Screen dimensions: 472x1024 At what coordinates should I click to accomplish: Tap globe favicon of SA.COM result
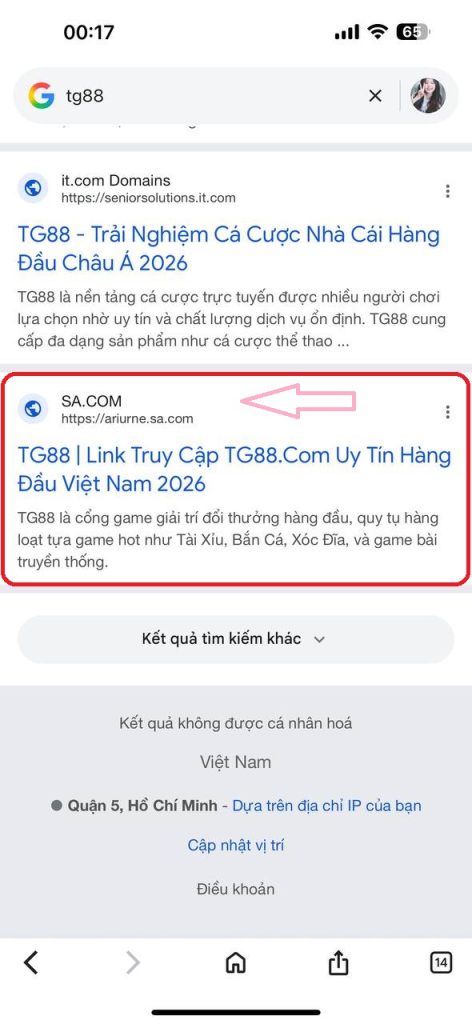pos(33,409)
